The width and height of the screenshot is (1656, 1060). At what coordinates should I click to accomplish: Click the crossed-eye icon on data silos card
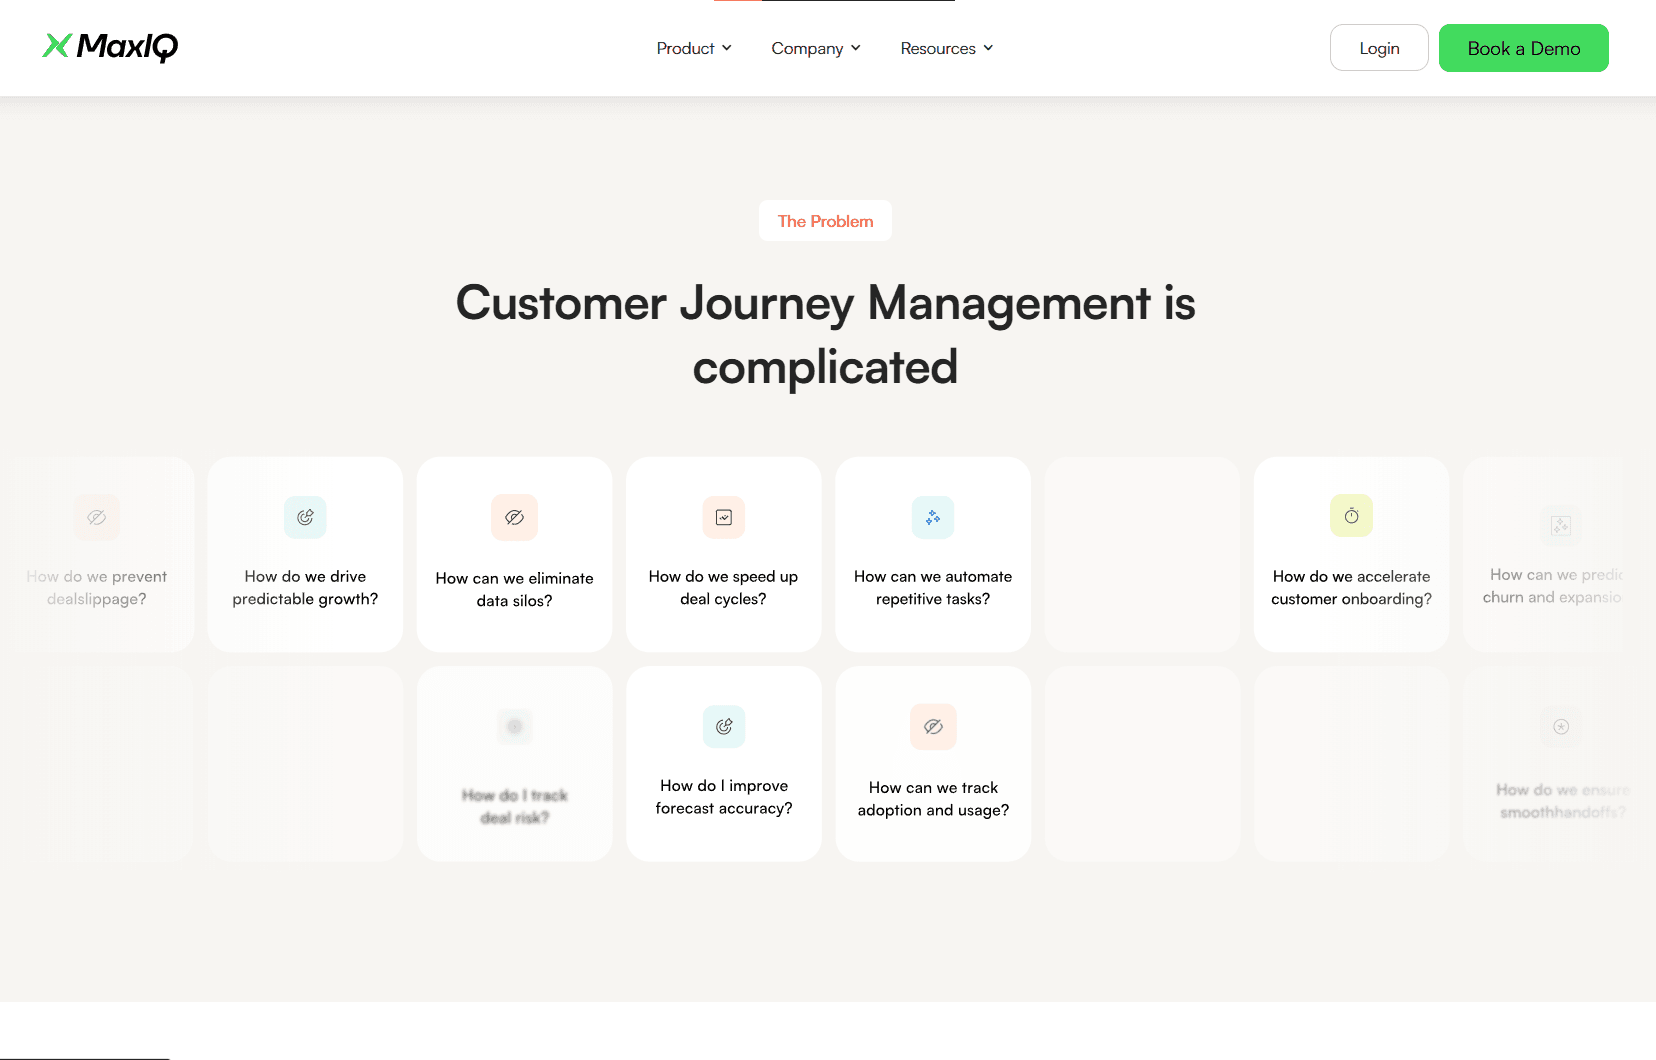tap(514, 517)
